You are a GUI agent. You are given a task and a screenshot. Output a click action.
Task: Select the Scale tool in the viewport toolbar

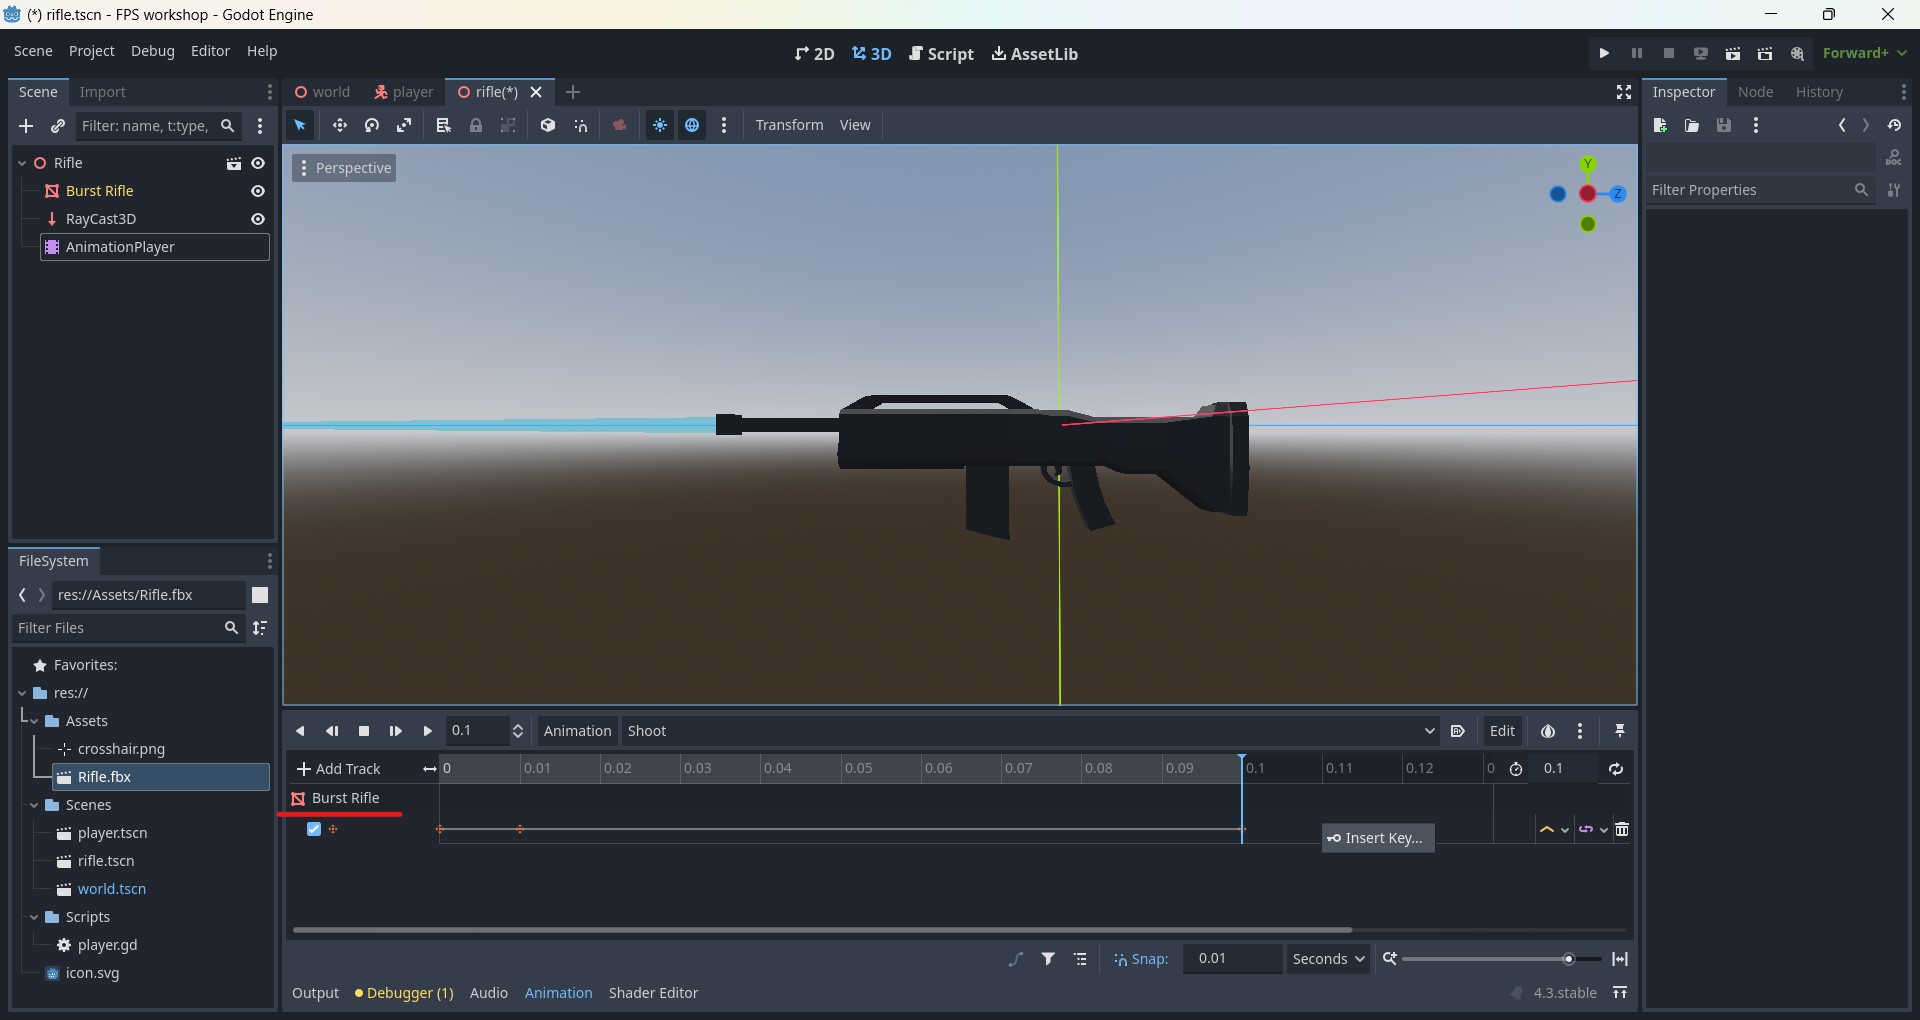coord(404,125)
